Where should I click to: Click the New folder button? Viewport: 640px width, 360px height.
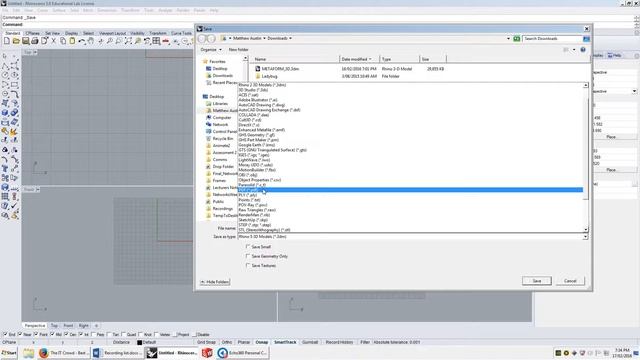(238, 49)
